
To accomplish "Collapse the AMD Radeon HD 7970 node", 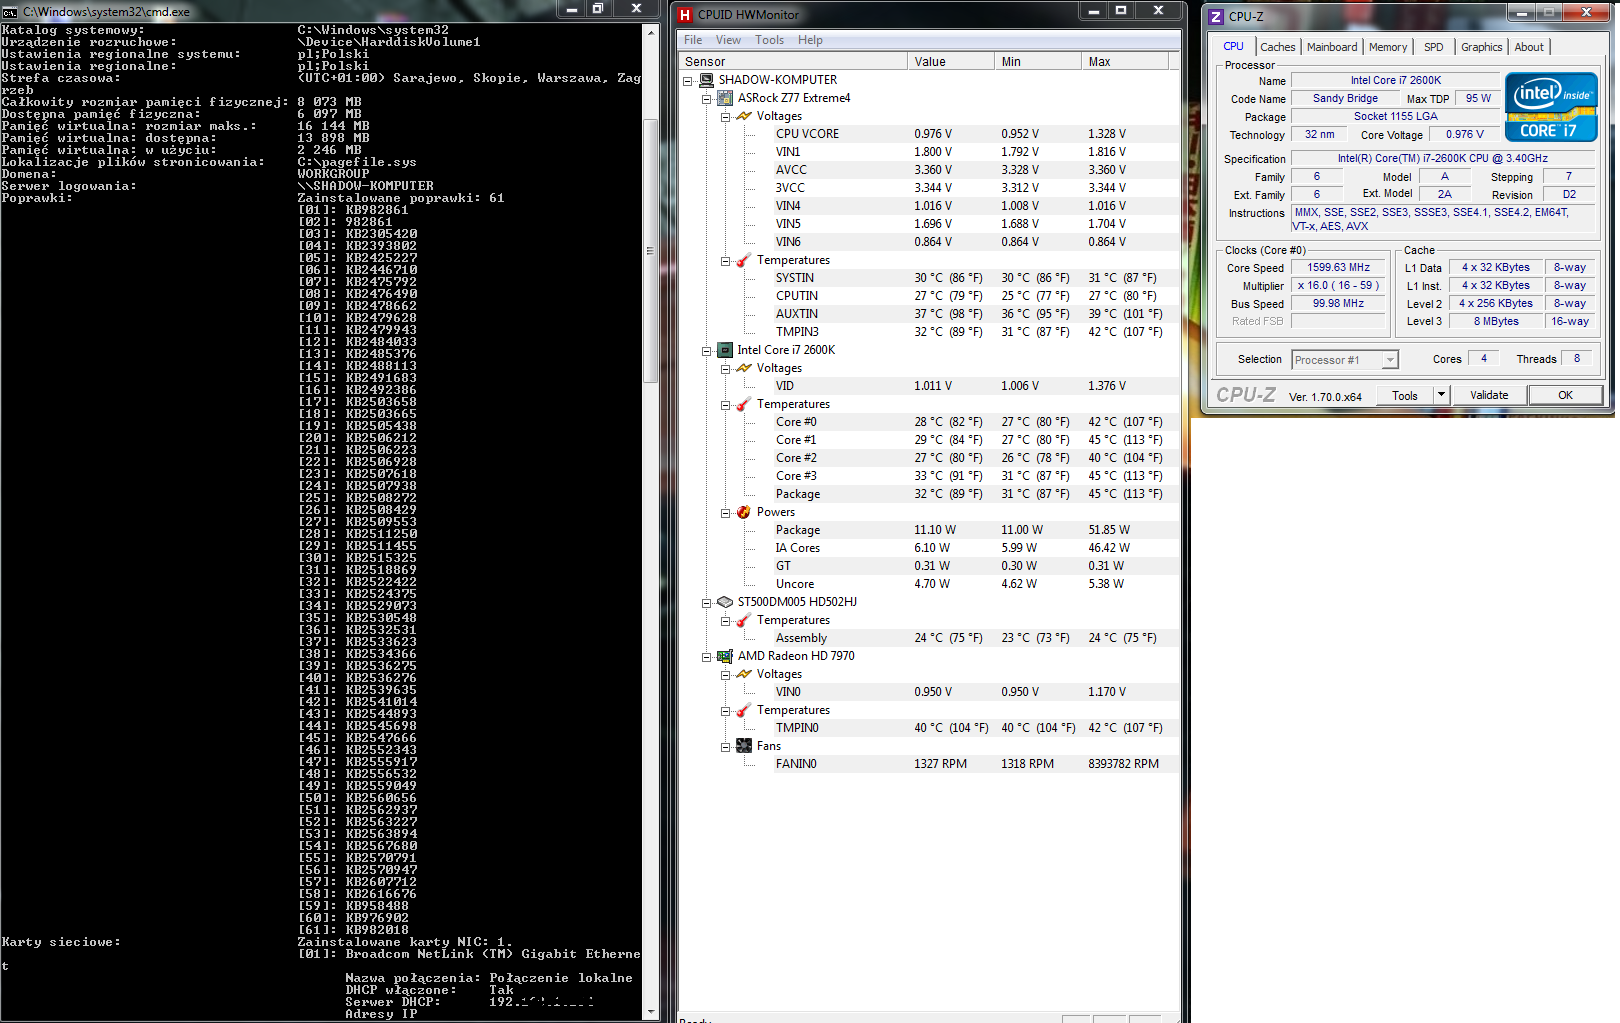I will coord(706,657).
